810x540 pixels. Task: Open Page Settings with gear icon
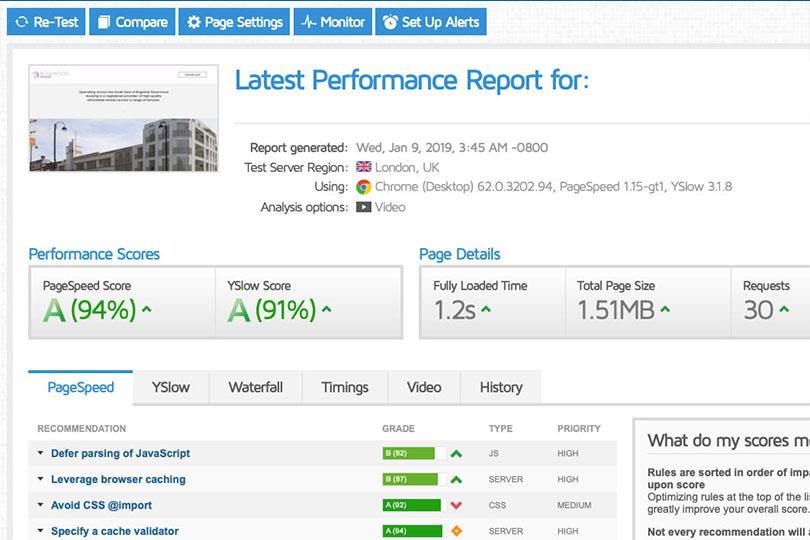click(x=235, y=22)
